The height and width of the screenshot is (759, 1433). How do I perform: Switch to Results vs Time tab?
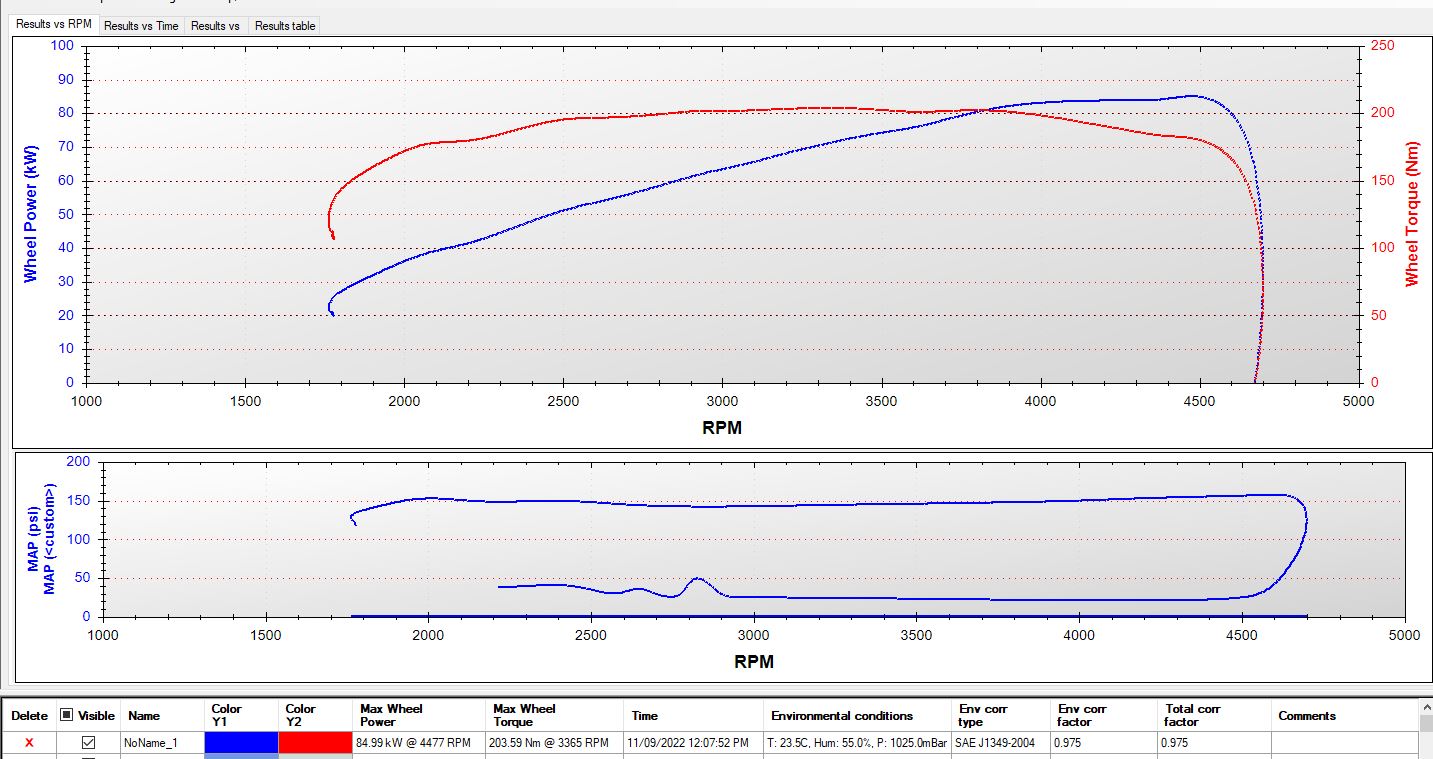pos(141,26)
